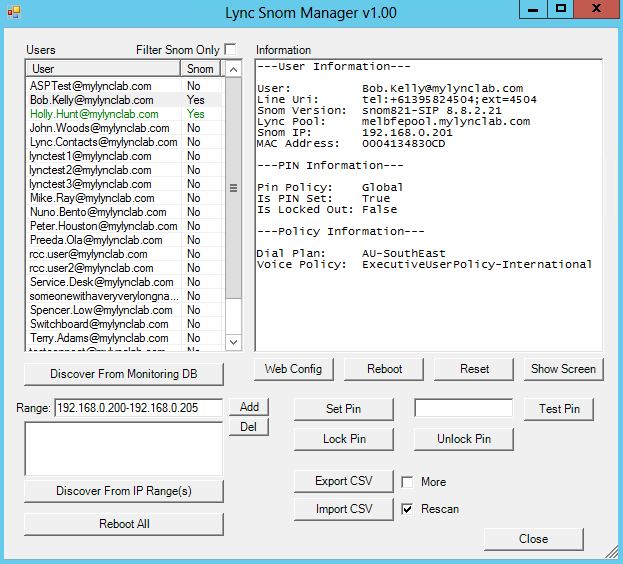Screen dimensions: 623x564
Task: Select user rcc.user@mylynclab.com
Action: tap(125, 254)
